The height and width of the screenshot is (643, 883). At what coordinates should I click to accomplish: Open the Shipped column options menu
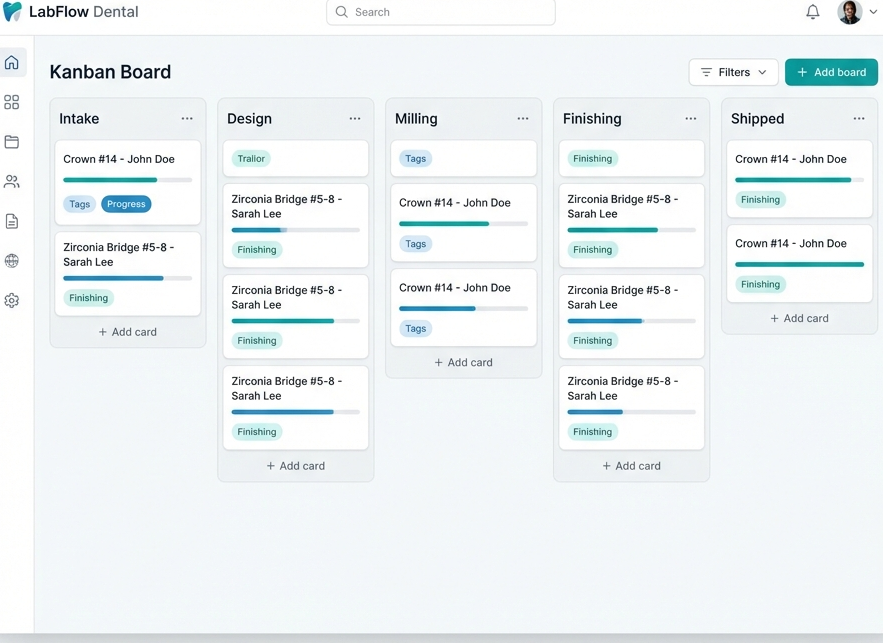(859, 118)
